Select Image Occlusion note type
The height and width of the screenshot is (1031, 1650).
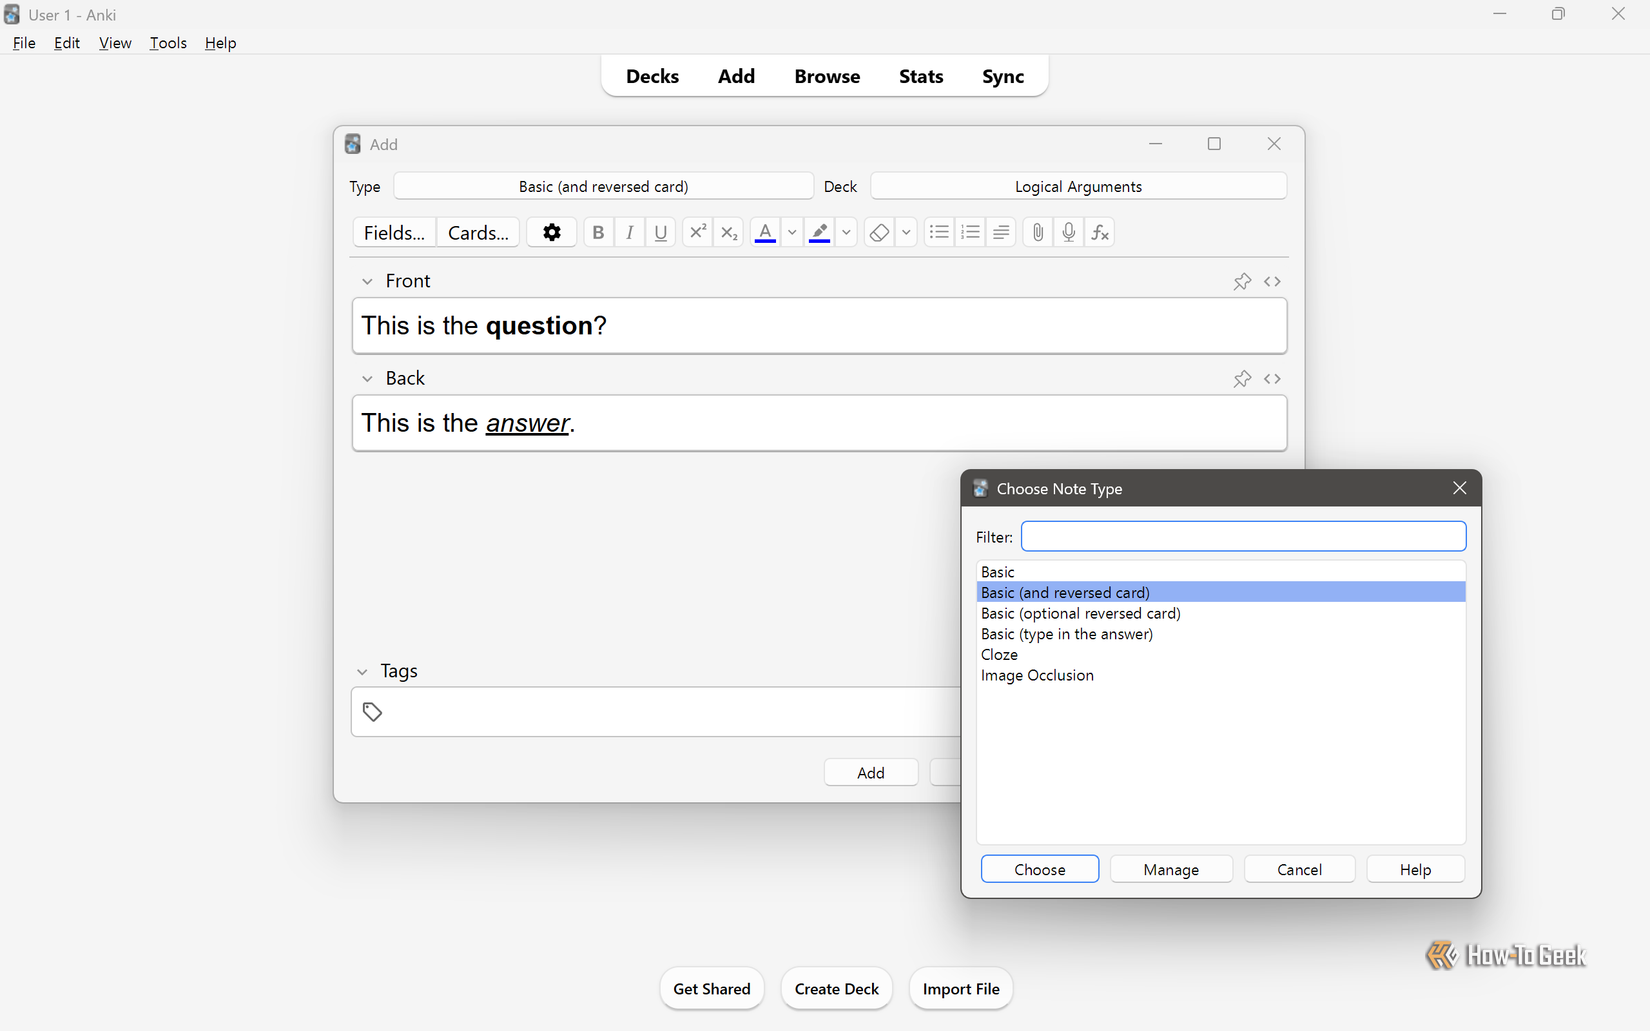[x=1220, y=675]
